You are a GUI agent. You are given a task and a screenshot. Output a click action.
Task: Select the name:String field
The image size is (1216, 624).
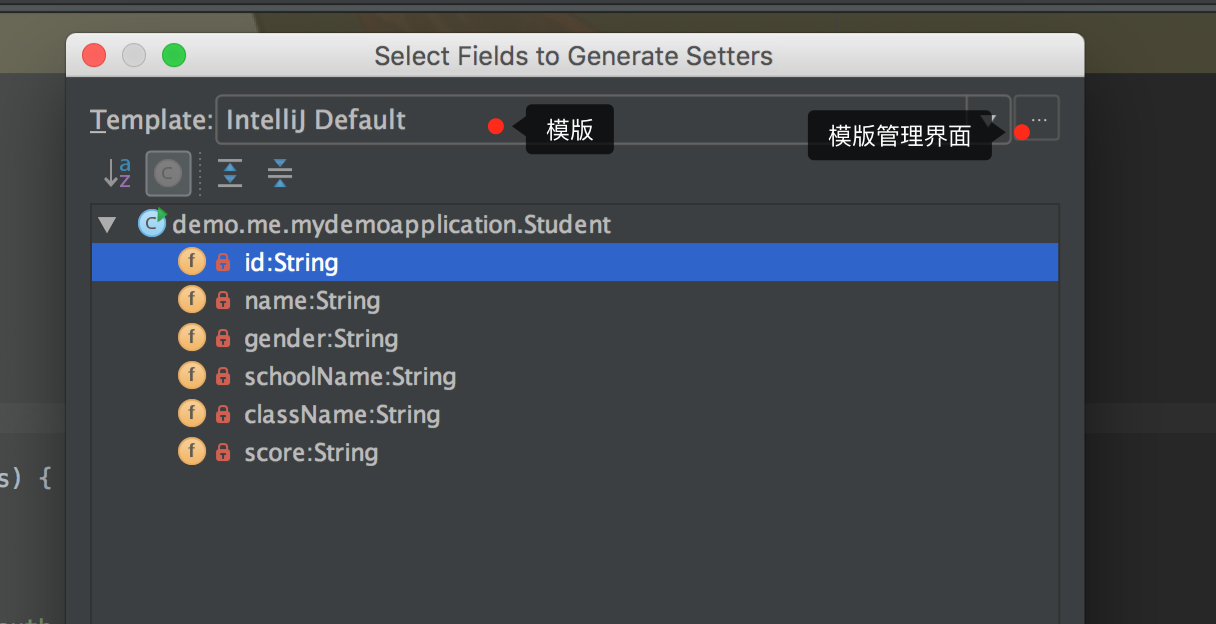[x=312, y=301]
